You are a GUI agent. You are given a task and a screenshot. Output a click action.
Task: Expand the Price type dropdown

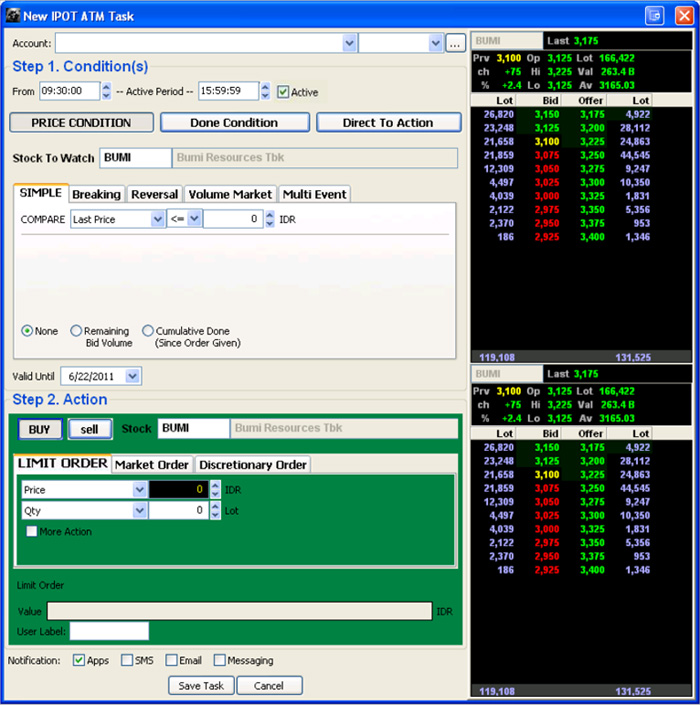coord(140,489)
